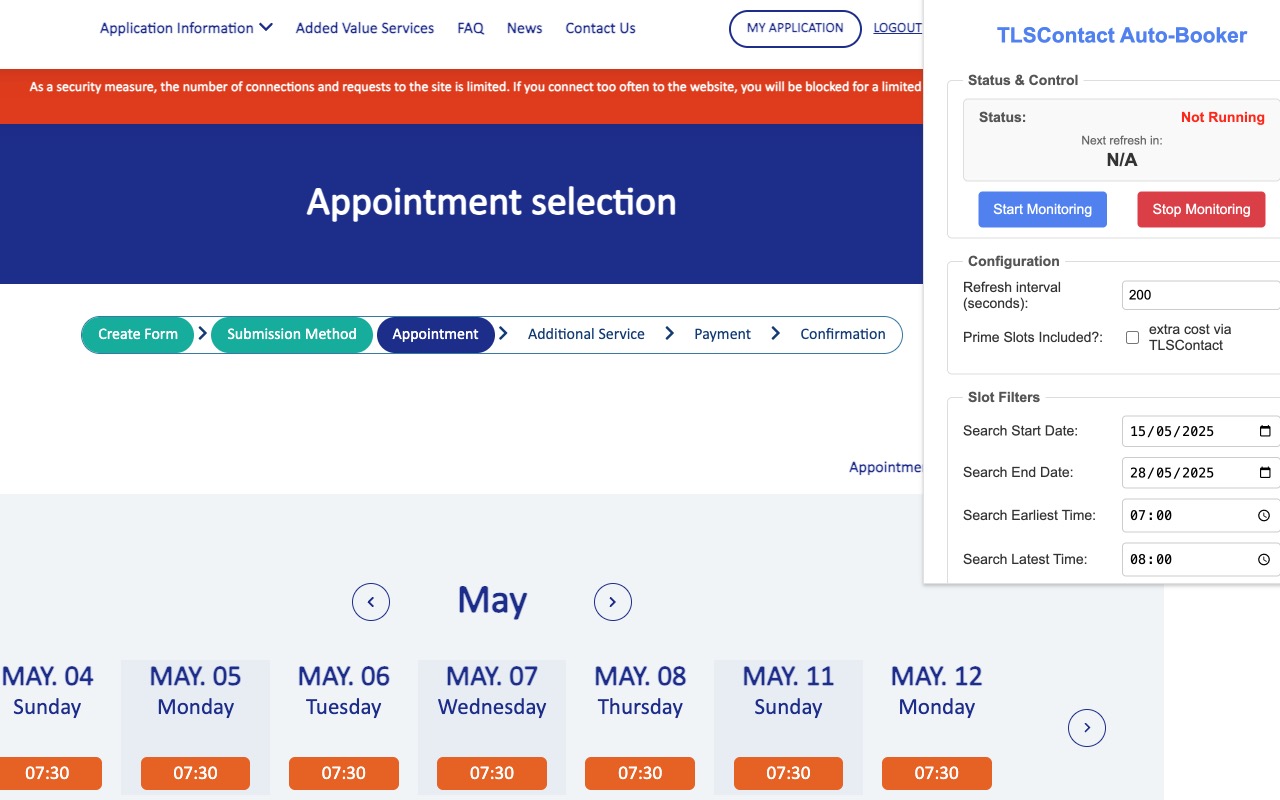Screen dimensions: 1280x800
Task: Navigate to the News page
Action: tap(524, 28)
